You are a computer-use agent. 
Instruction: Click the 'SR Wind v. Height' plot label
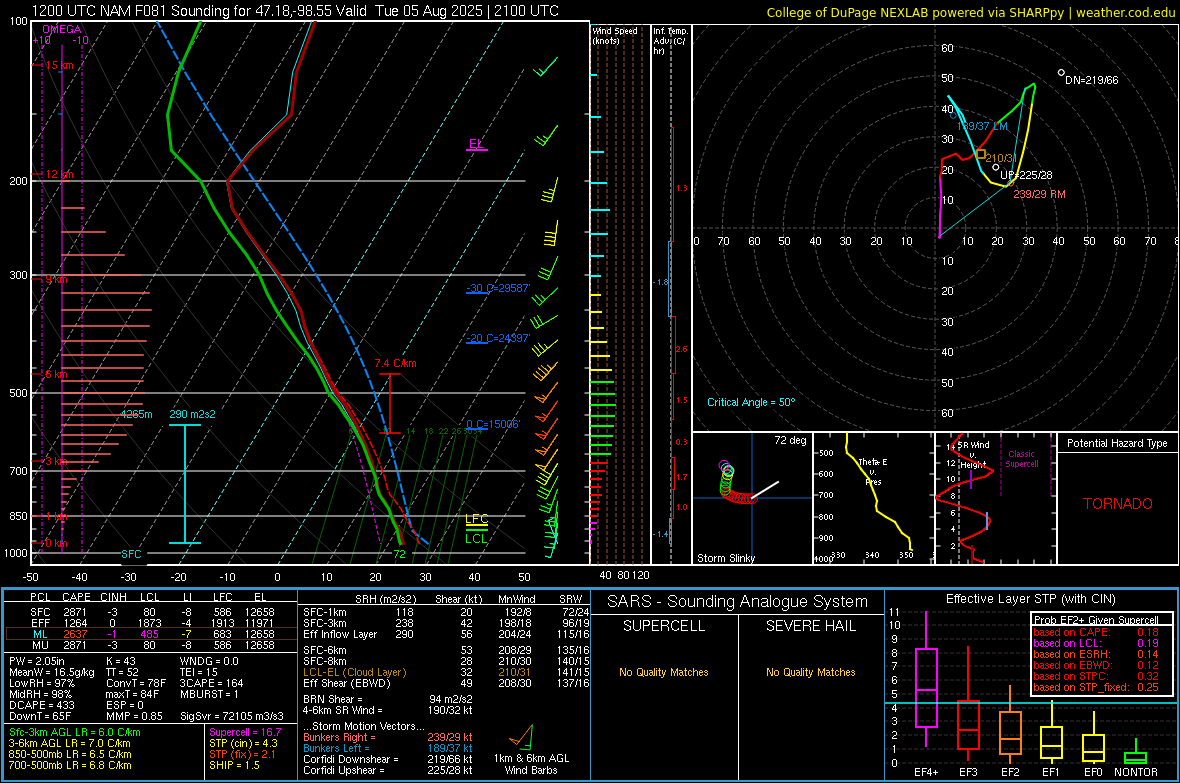973,455
